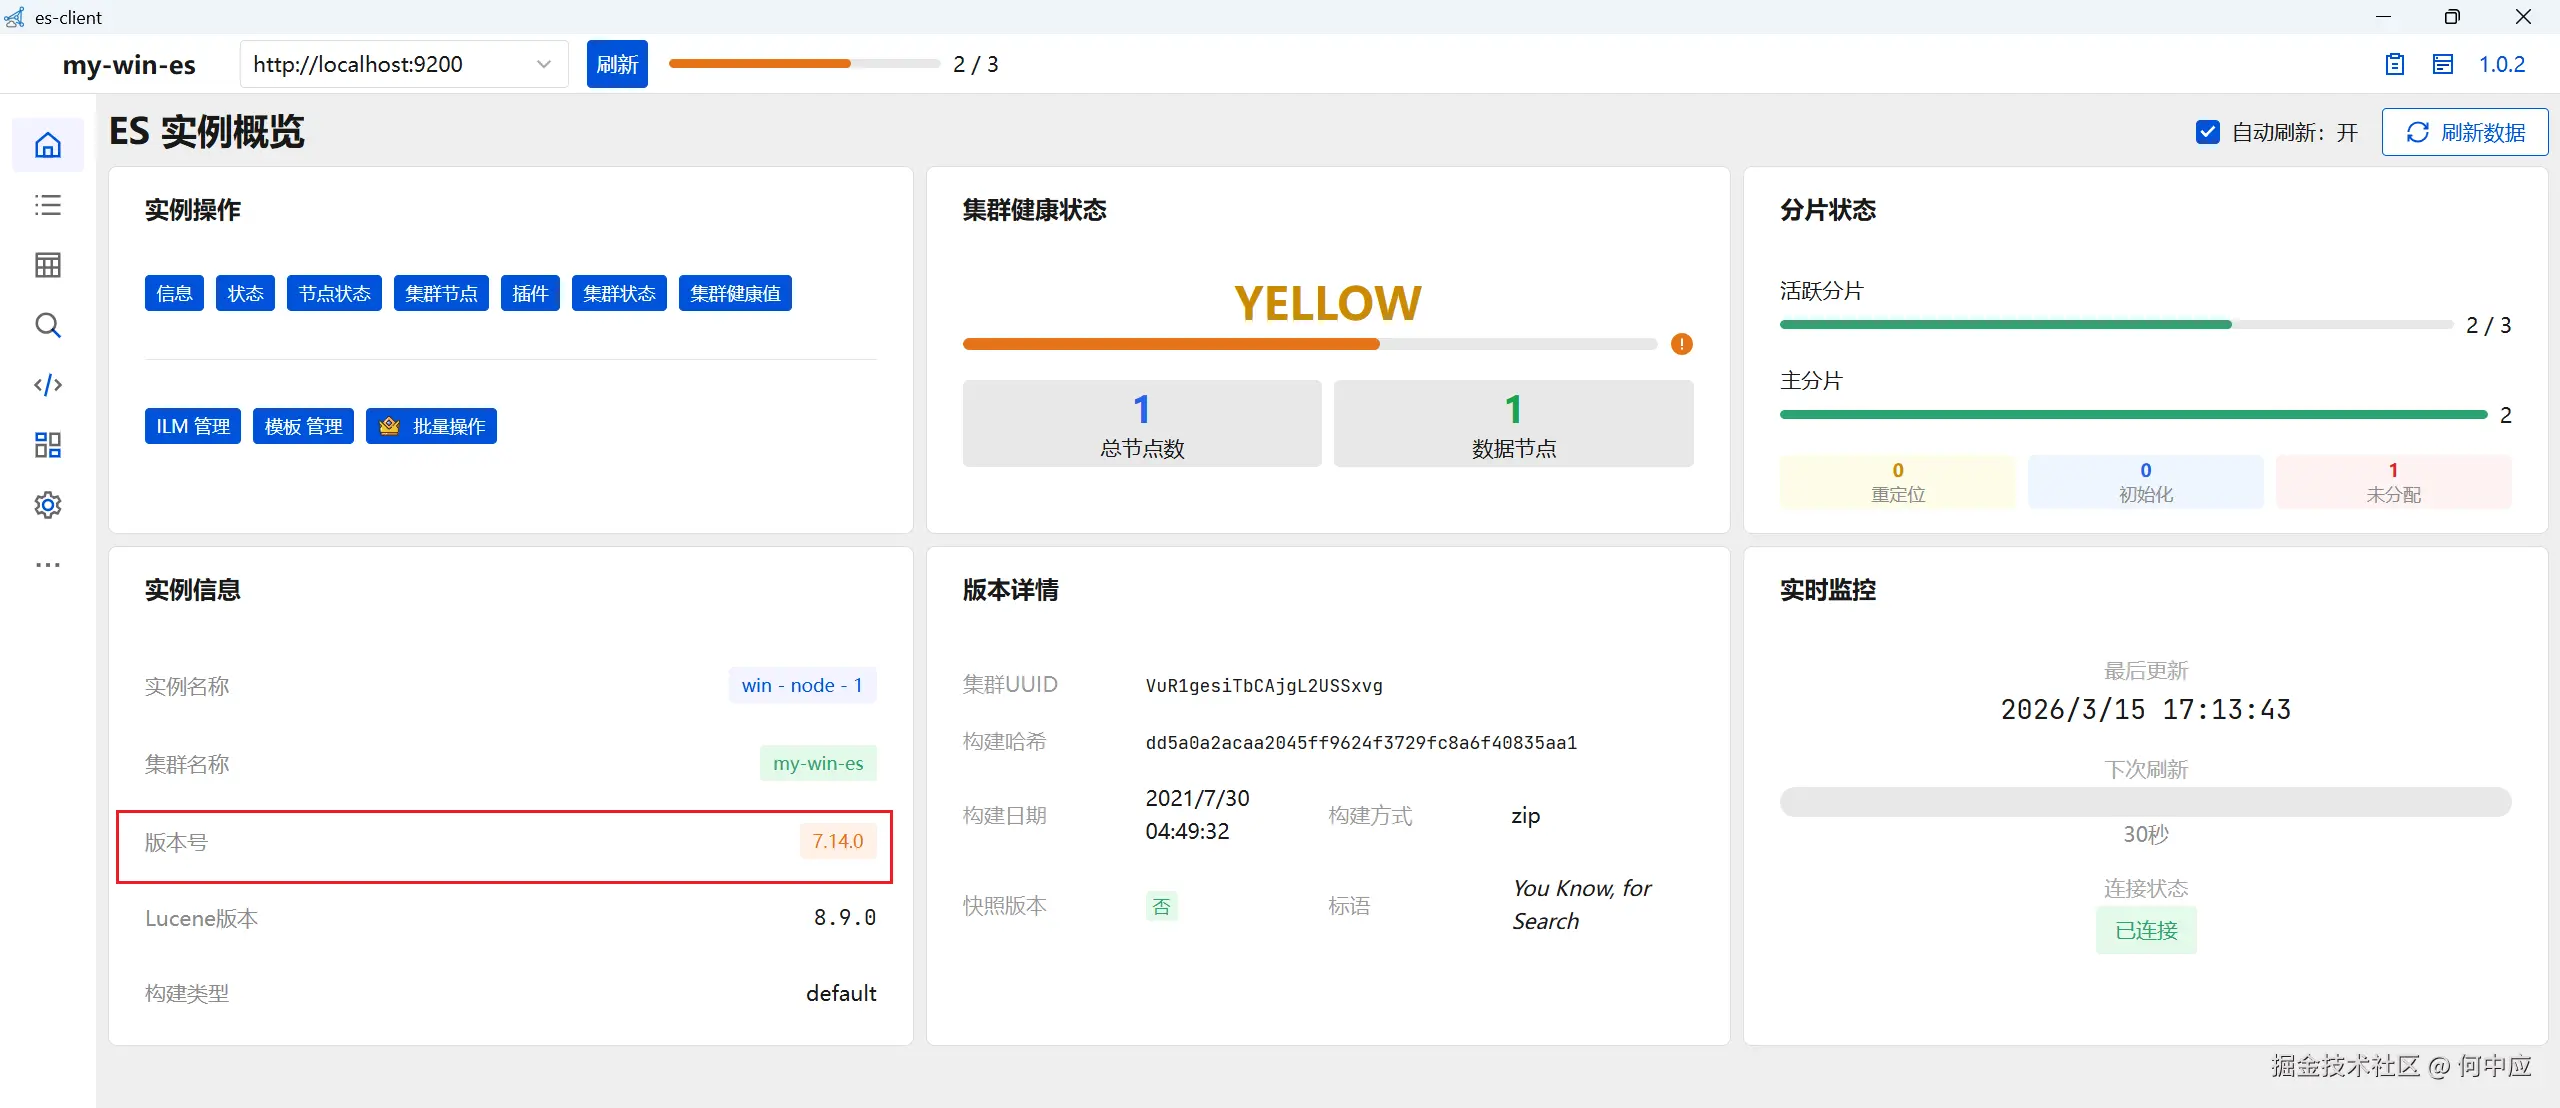Click the clipboard icon in top bar
The width and height of the screenshot is (2560, 1108).
tap(2394, 64)
